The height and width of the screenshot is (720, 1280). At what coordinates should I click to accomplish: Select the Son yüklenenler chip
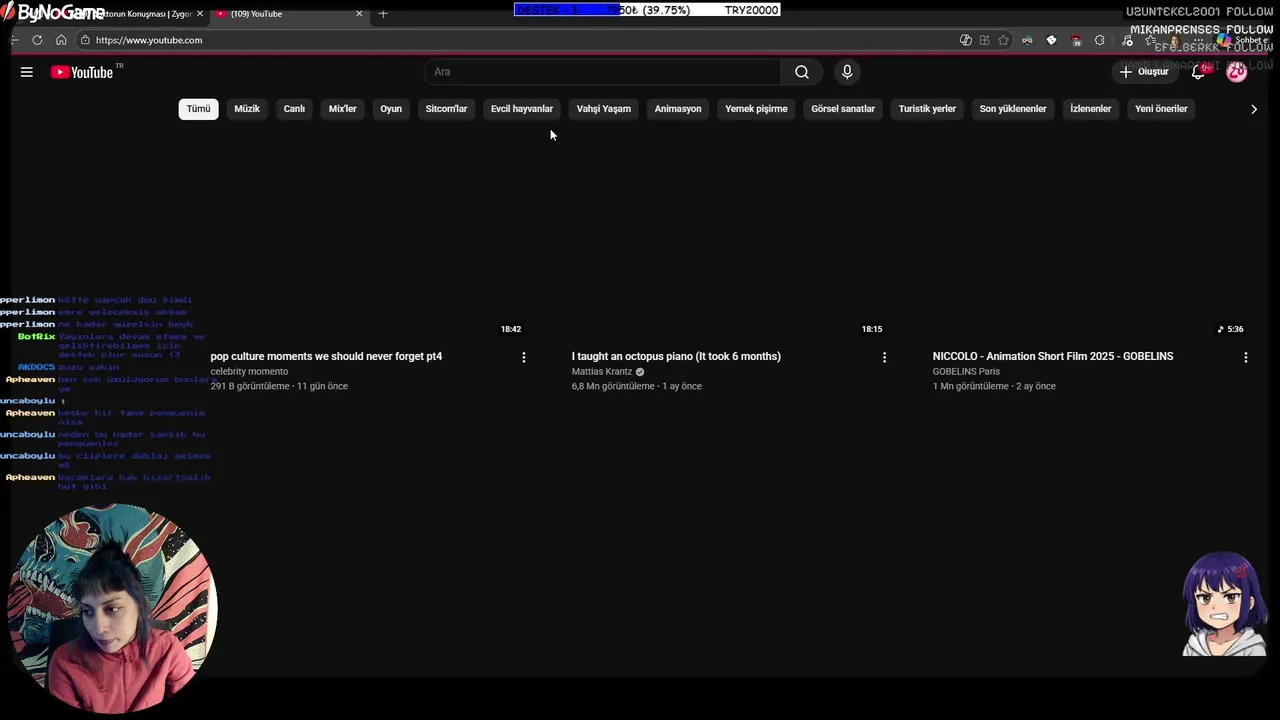(x=1013, y=109)
